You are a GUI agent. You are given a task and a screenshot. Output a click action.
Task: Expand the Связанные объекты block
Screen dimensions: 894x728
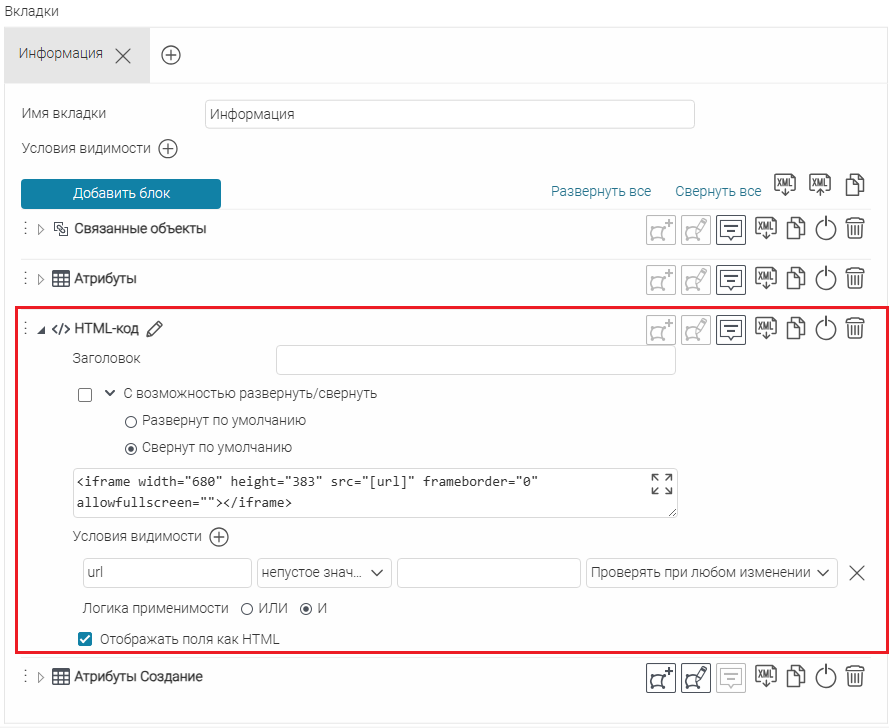click(x=41, y=229)
